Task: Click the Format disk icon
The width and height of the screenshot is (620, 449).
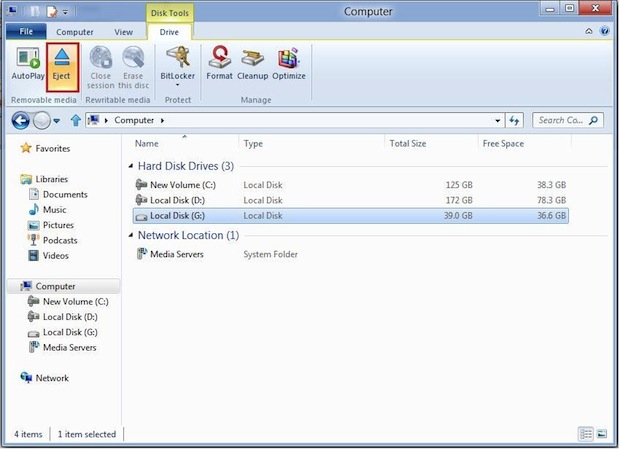Action: (219, 65)
